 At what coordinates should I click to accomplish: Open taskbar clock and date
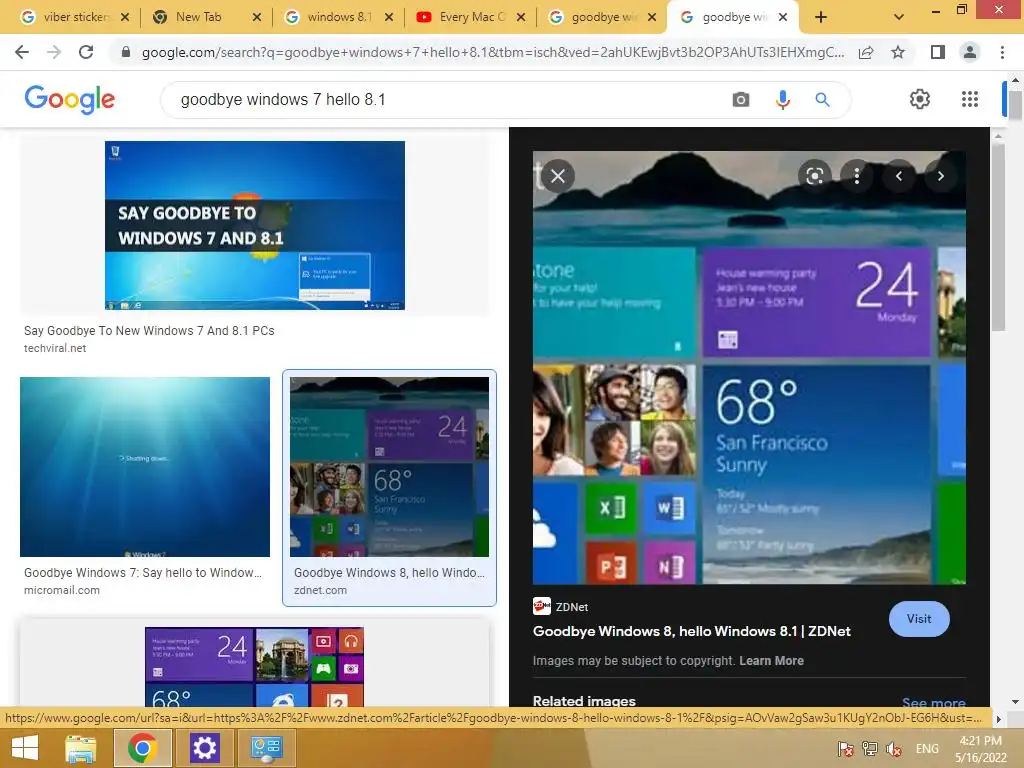point(980,749)
